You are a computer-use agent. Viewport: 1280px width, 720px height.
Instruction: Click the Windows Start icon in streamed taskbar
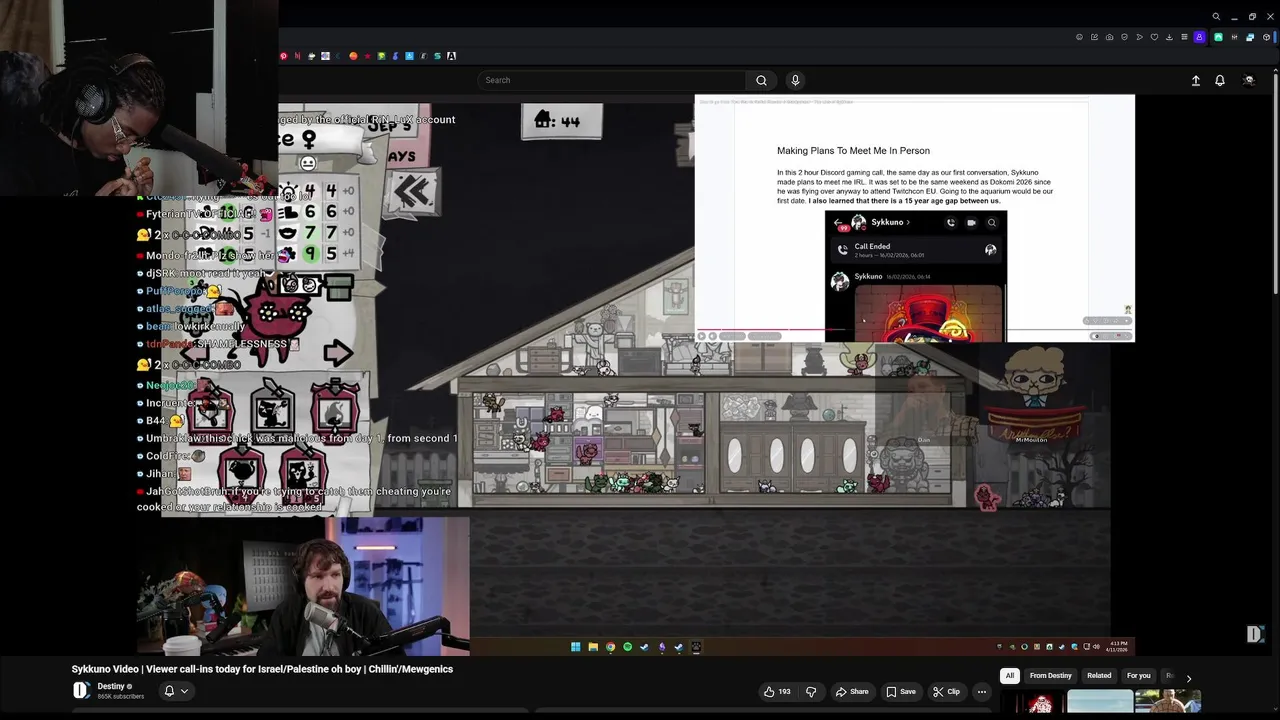click(x=576, y=647)
